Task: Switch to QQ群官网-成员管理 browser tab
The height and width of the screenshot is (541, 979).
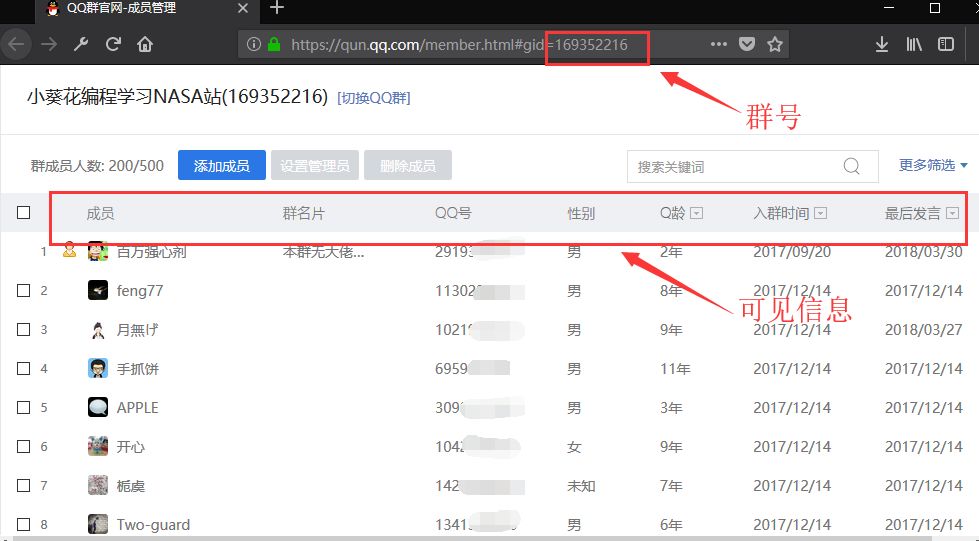Action: [x=145, y=9]
